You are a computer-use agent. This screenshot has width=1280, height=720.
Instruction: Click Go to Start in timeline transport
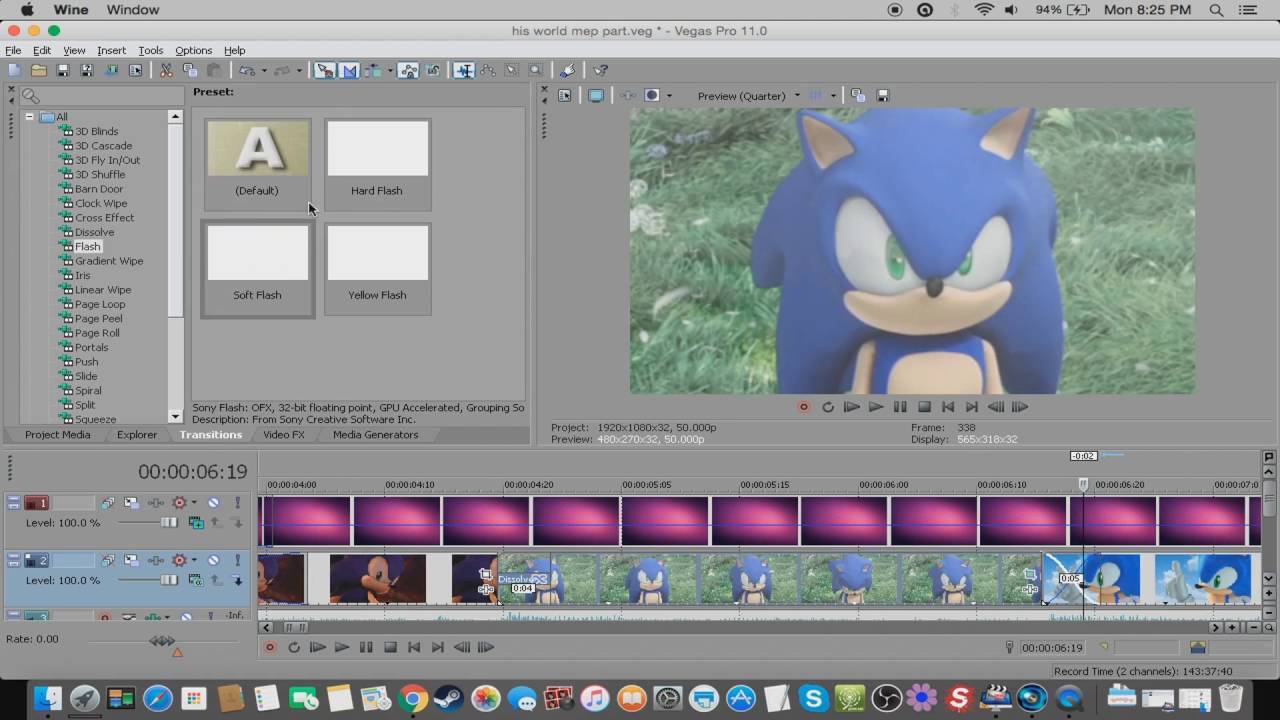pyautogui.click(x=414, y=647)
